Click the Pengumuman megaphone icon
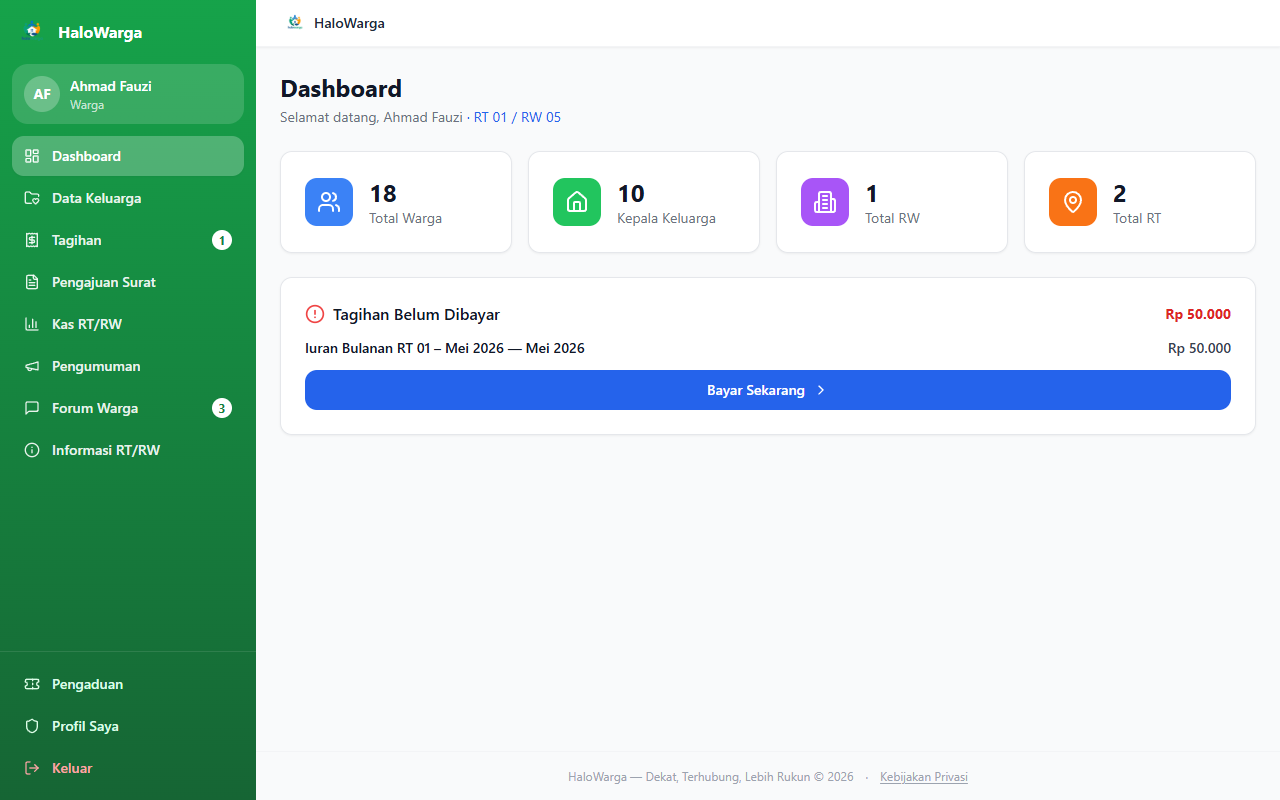The height and width of the screenshot is (800, 1280). tap(32, 366)
